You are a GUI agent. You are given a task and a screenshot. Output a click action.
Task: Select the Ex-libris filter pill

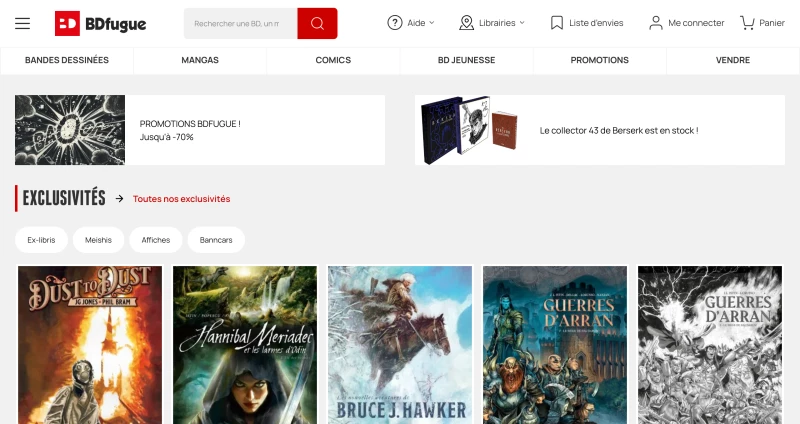click(x=41, y=240)
